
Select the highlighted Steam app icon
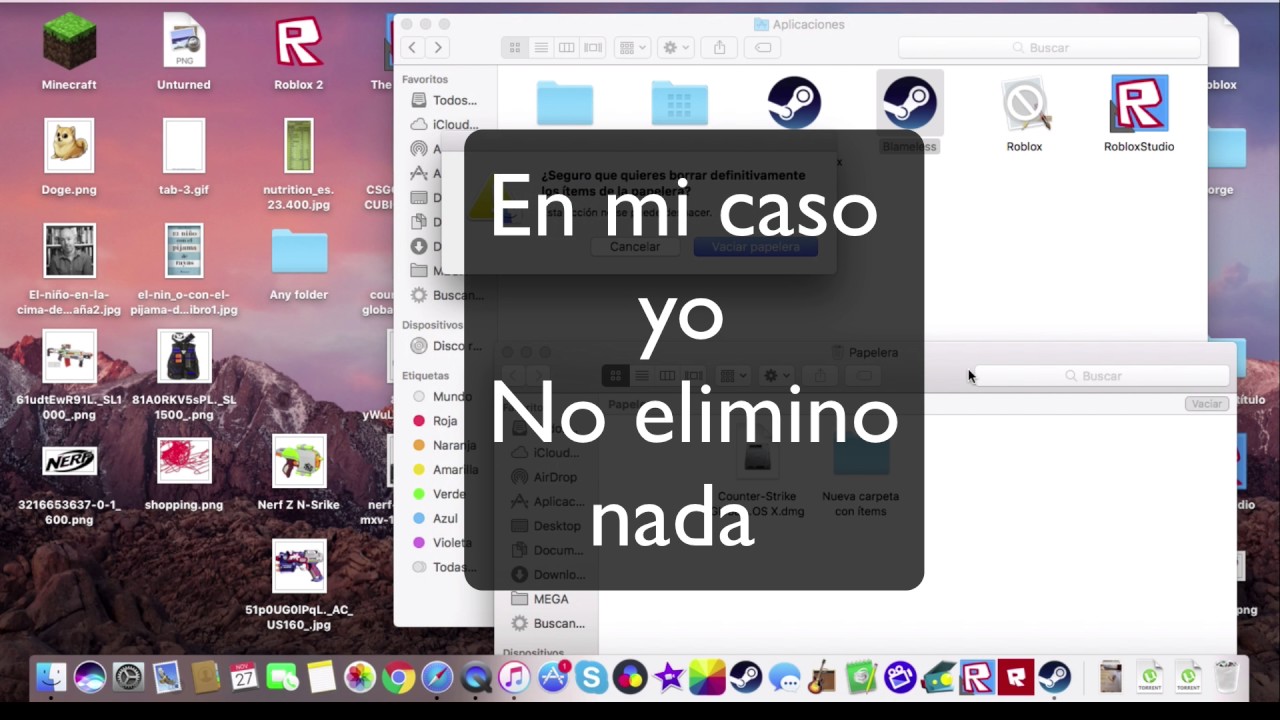(909, 104)
